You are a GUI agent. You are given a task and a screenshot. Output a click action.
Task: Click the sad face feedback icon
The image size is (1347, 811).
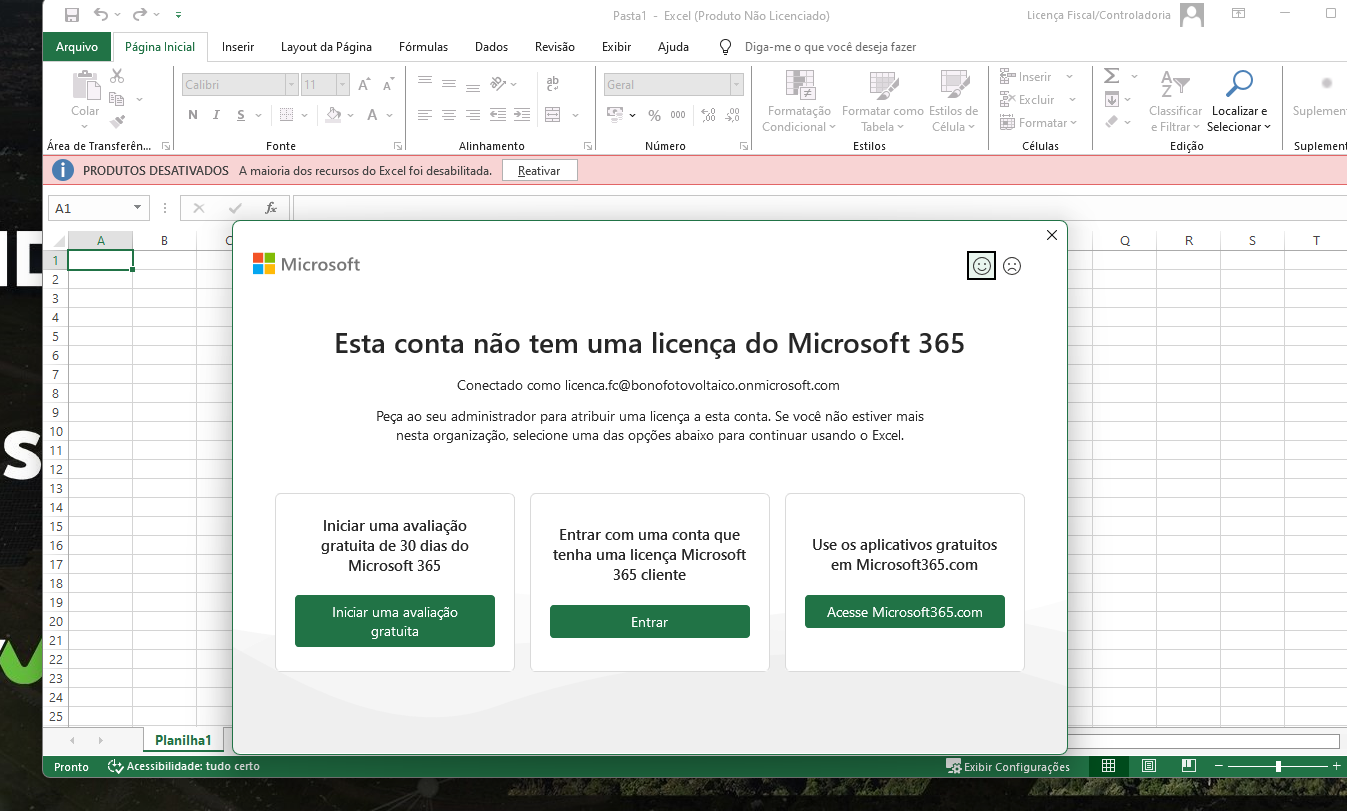tap(1012, 266)
